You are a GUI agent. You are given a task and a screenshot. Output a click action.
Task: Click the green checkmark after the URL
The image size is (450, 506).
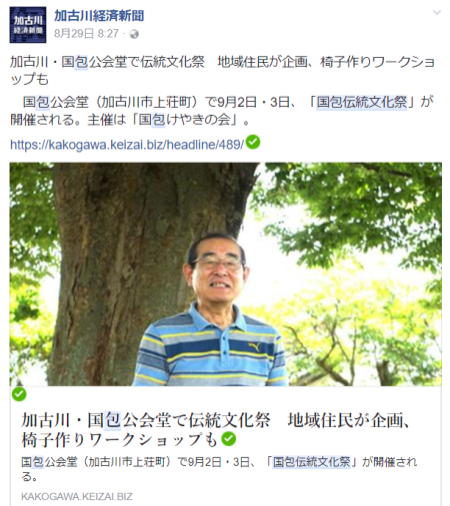(x=253, y=142)
